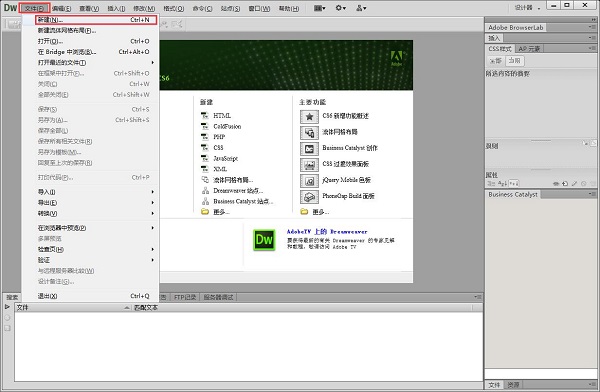Screen dimensions: 600x392
Task: Click the 更多 folder icon under 新建
Action: [x=205, y=212]
